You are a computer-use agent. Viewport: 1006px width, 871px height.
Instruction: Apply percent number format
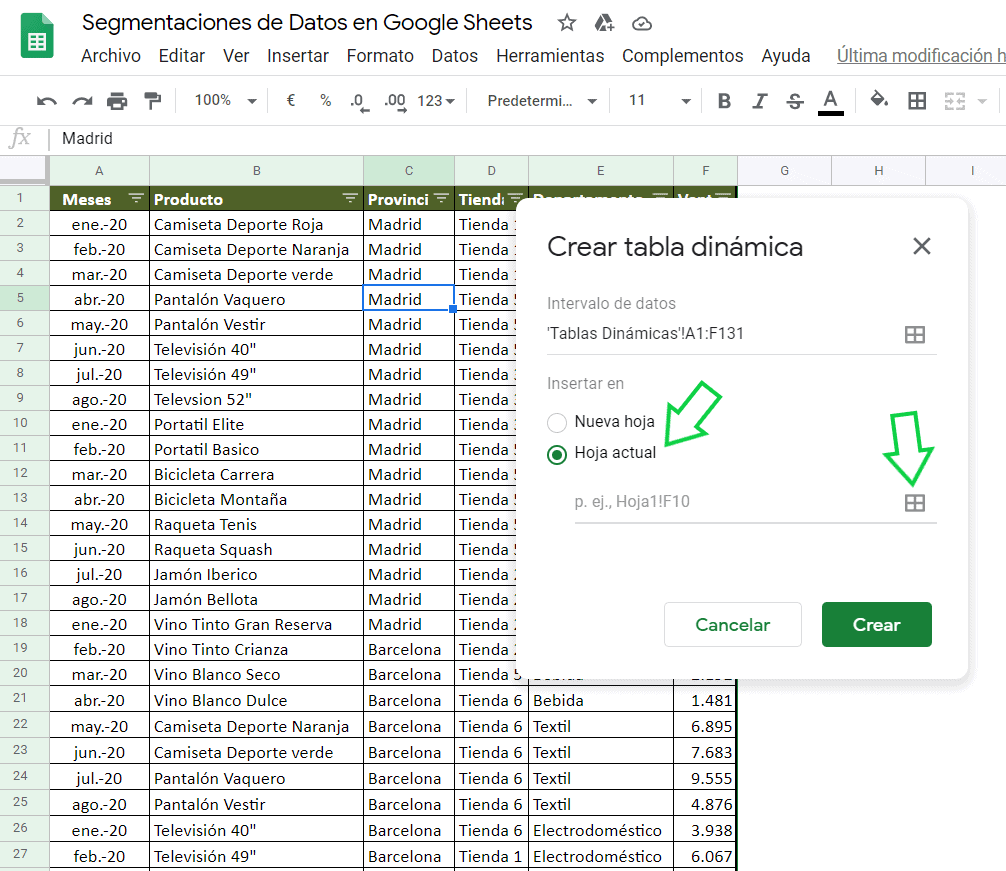(x=325, y=101)
